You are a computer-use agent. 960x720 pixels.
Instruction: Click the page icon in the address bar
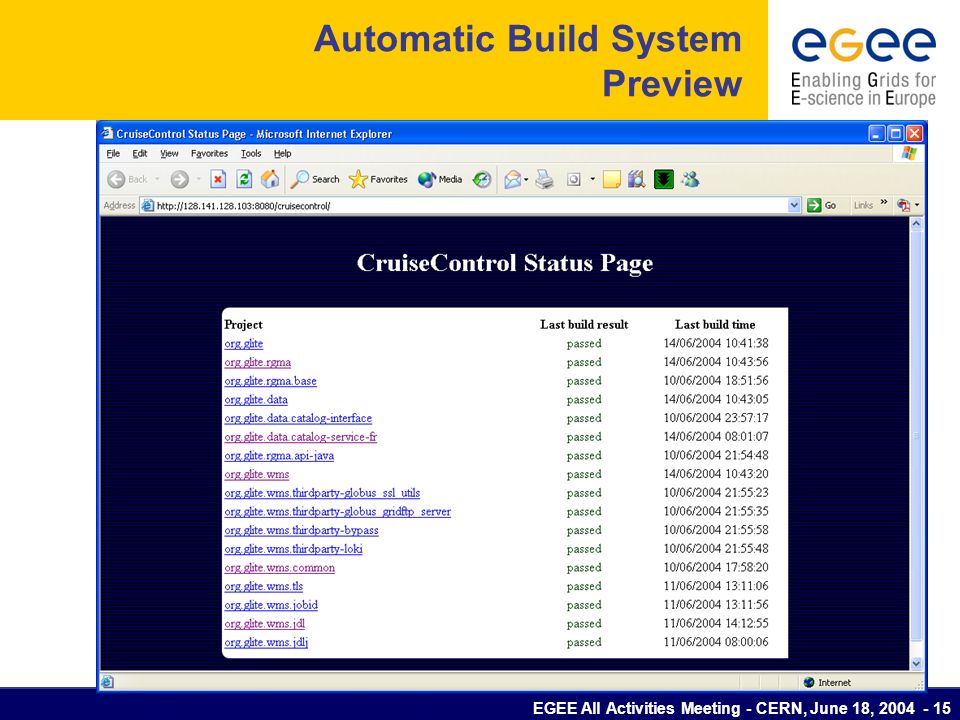pyautogui.click(x=148, y=206)
